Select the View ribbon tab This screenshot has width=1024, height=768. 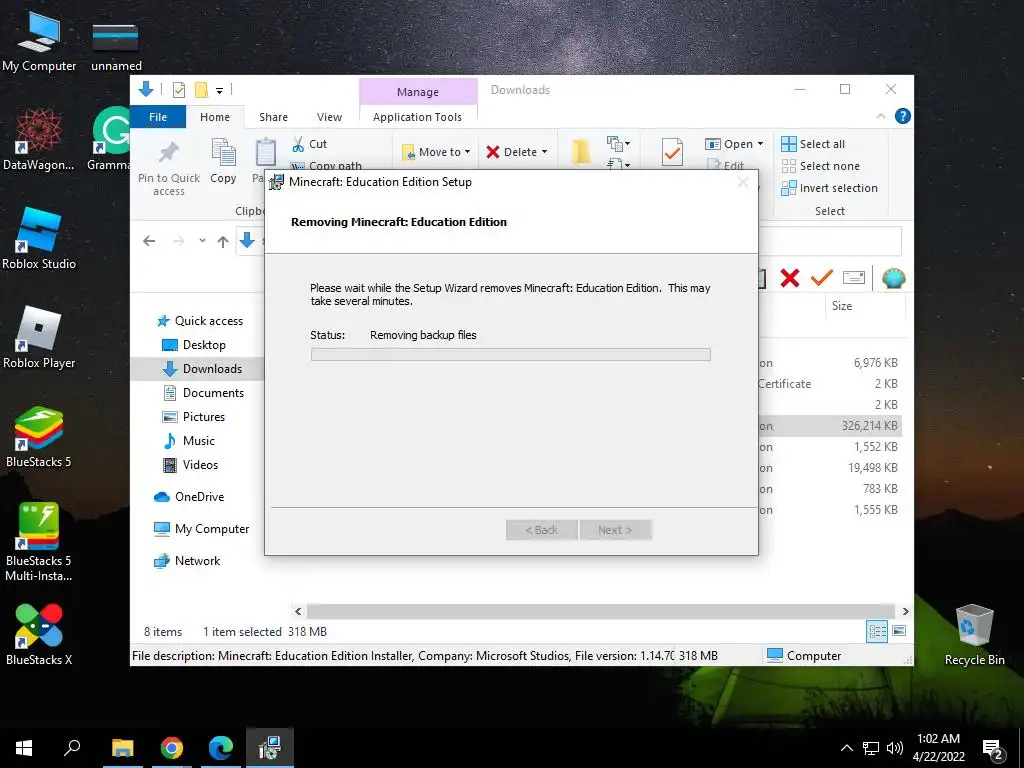click(329, 117)
